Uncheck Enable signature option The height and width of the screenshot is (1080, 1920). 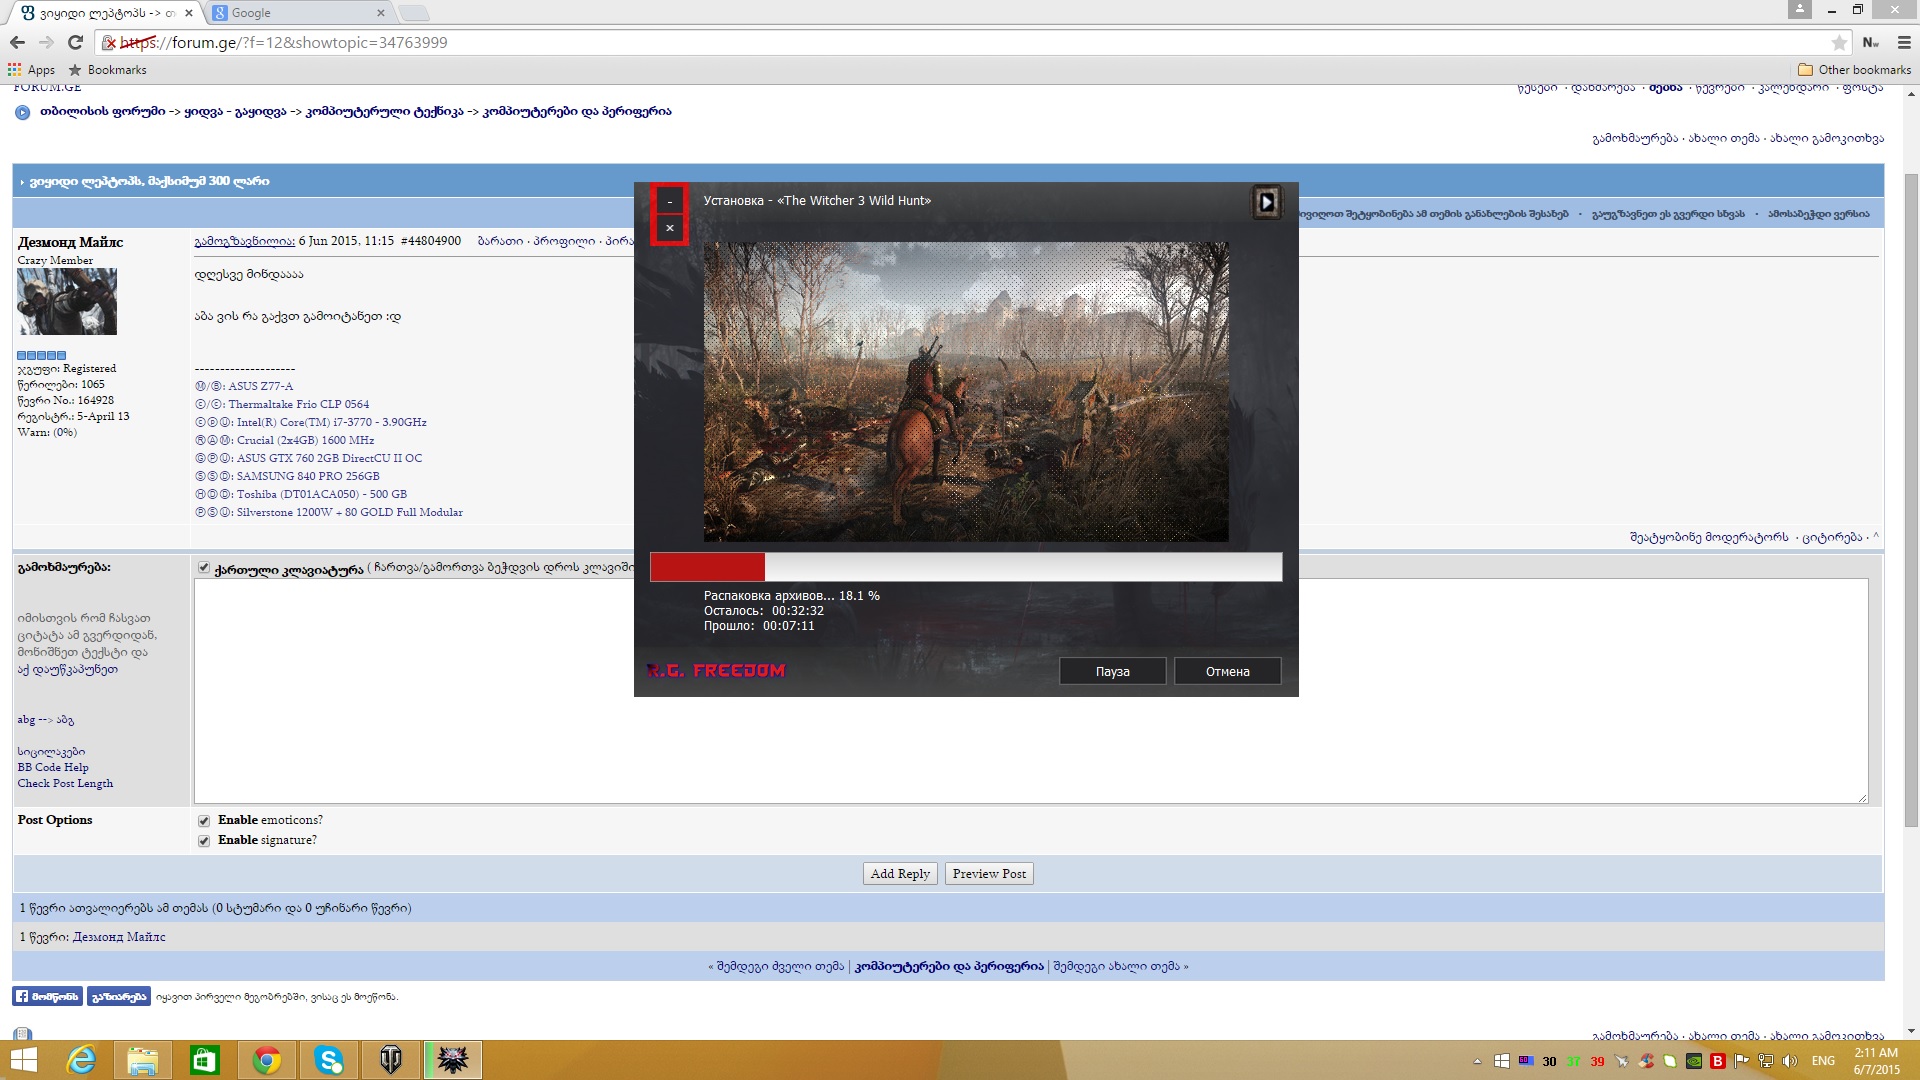tap(204, 841)
